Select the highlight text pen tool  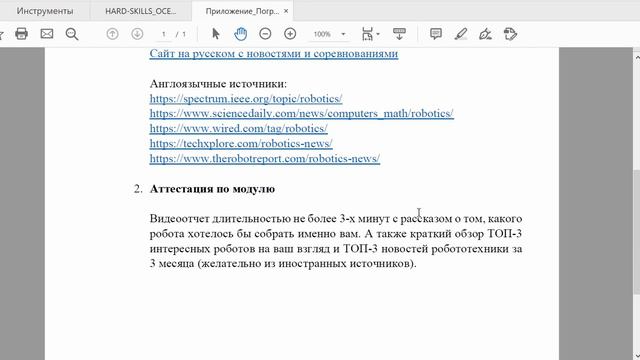[461, 34]
